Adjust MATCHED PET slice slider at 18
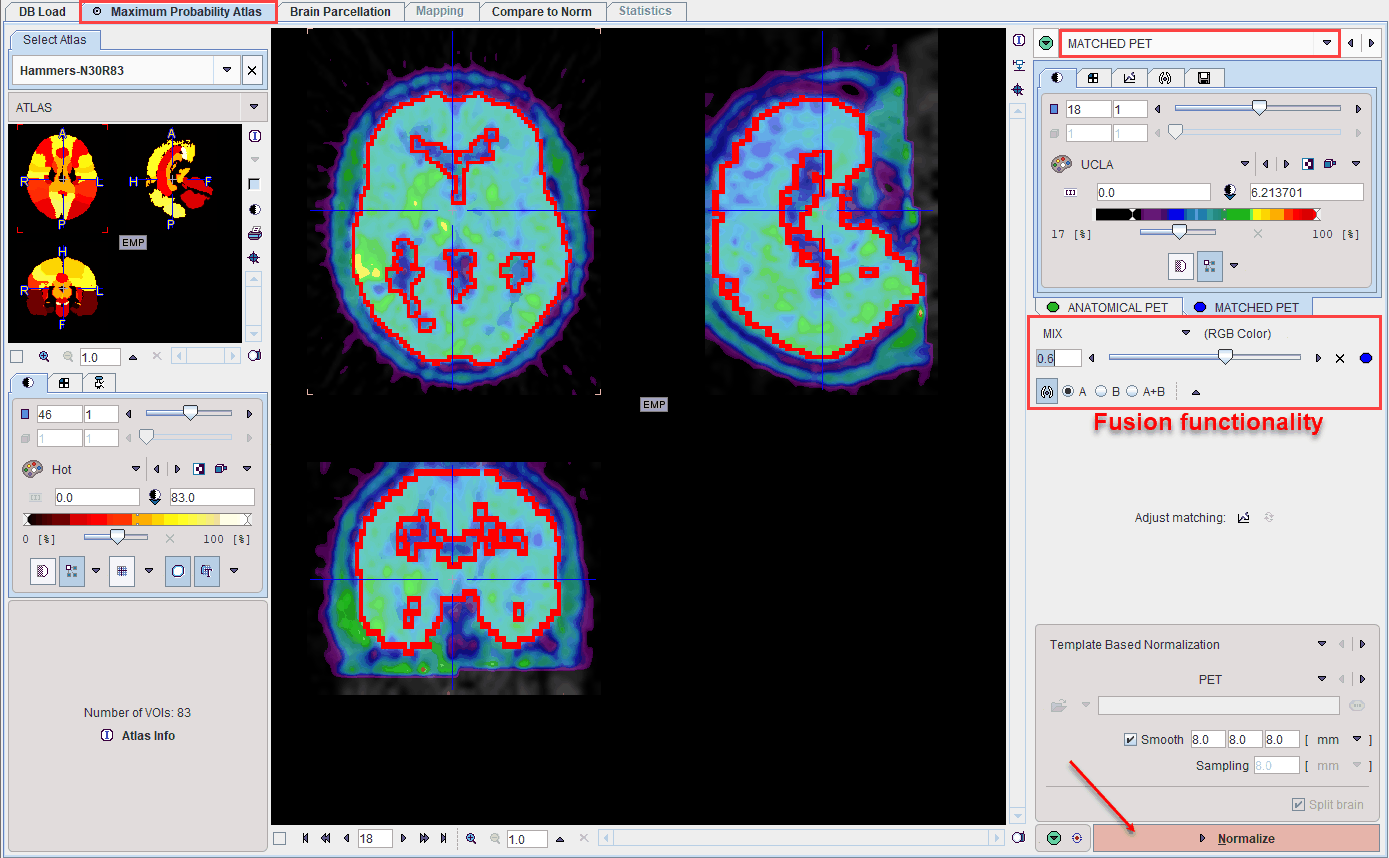This screenshot has height=858, width=1389. [x=1258, y=108]
